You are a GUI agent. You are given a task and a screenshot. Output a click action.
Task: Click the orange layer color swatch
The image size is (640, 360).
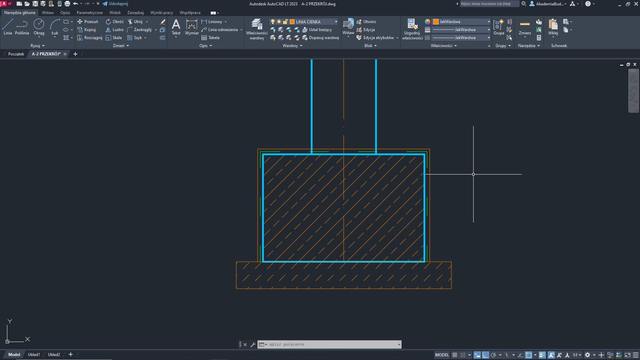click(x=292, y=22)
